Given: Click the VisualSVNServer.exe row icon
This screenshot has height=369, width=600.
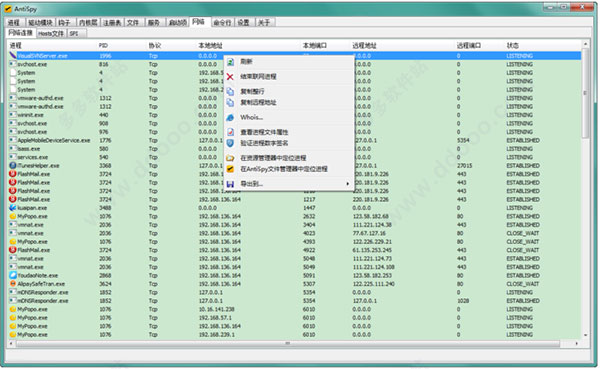Looking at the screenshot, I should point(13,56).
